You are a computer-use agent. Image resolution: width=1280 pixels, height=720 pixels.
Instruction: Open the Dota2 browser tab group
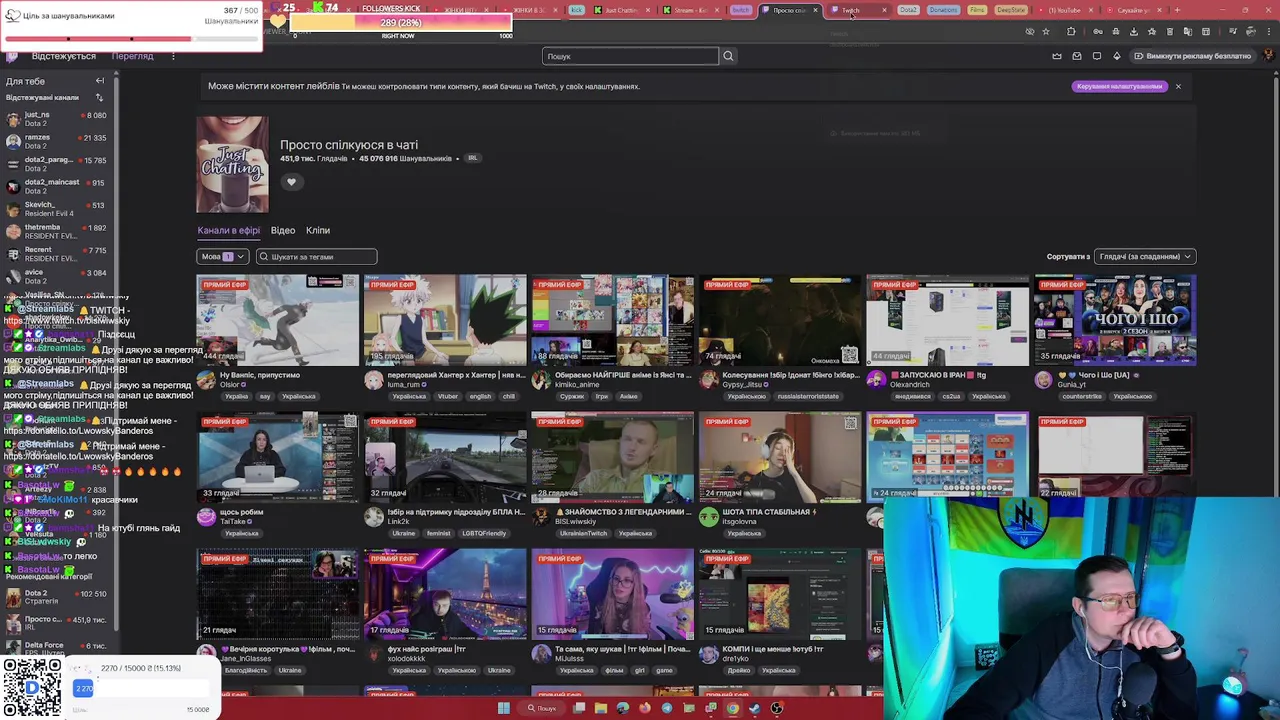coord(908,10)
